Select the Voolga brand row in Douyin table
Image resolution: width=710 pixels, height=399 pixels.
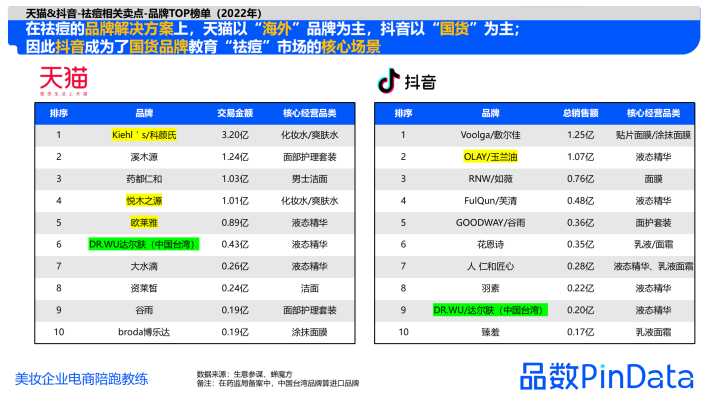pos(535,135)
